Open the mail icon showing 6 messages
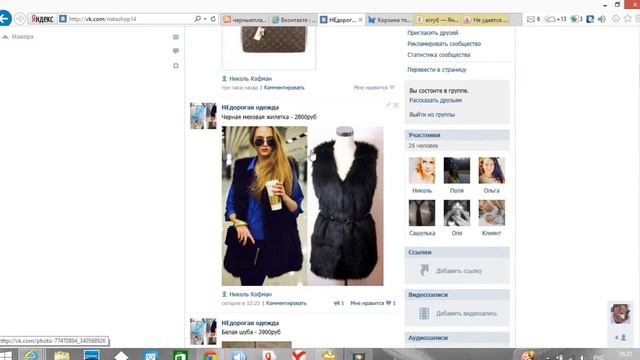The image size is (640, 360). click(533, 19)
